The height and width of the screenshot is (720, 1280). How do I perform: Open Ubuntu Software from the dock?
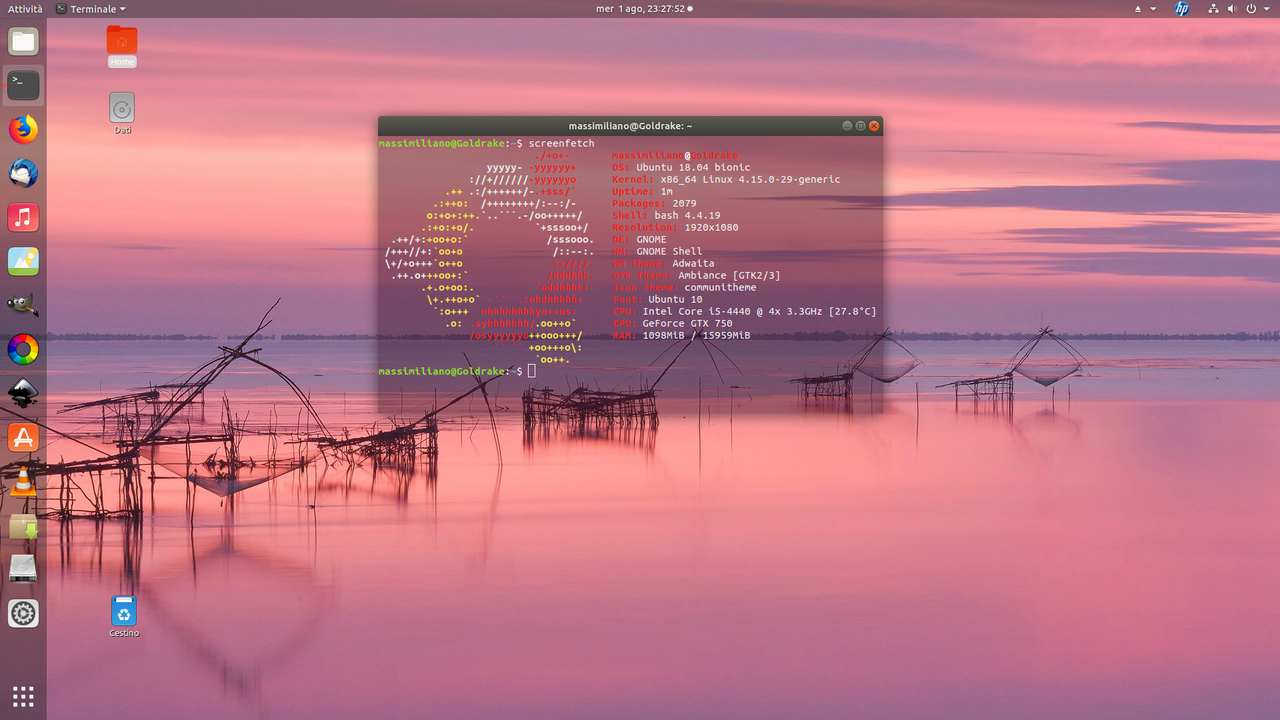[23, 438]
